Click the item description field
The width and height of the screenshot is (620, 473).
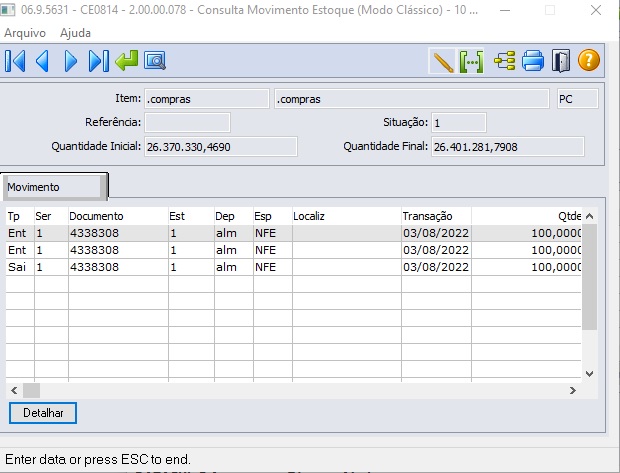(412, 99)
